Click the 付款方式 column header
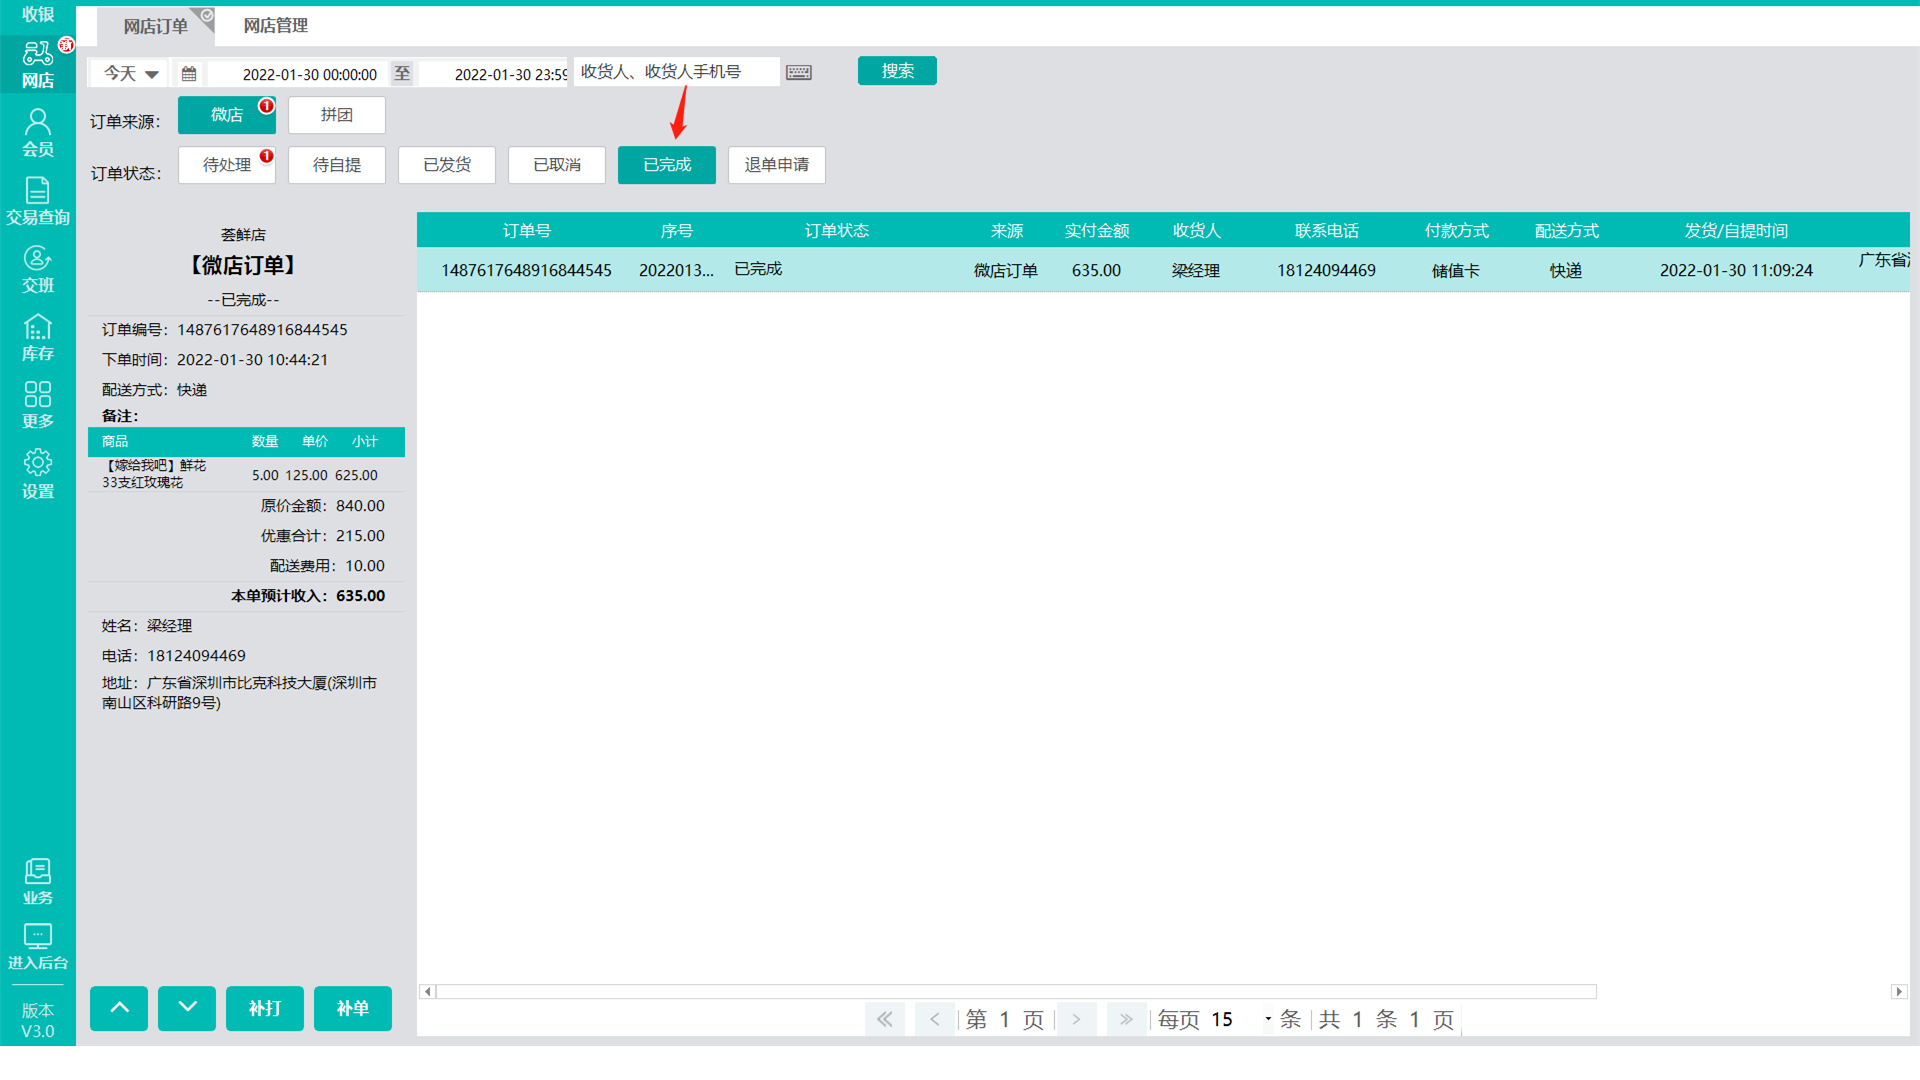Image resolution: width=1920 pixels, height=1080 pixels. [1457, 231]
